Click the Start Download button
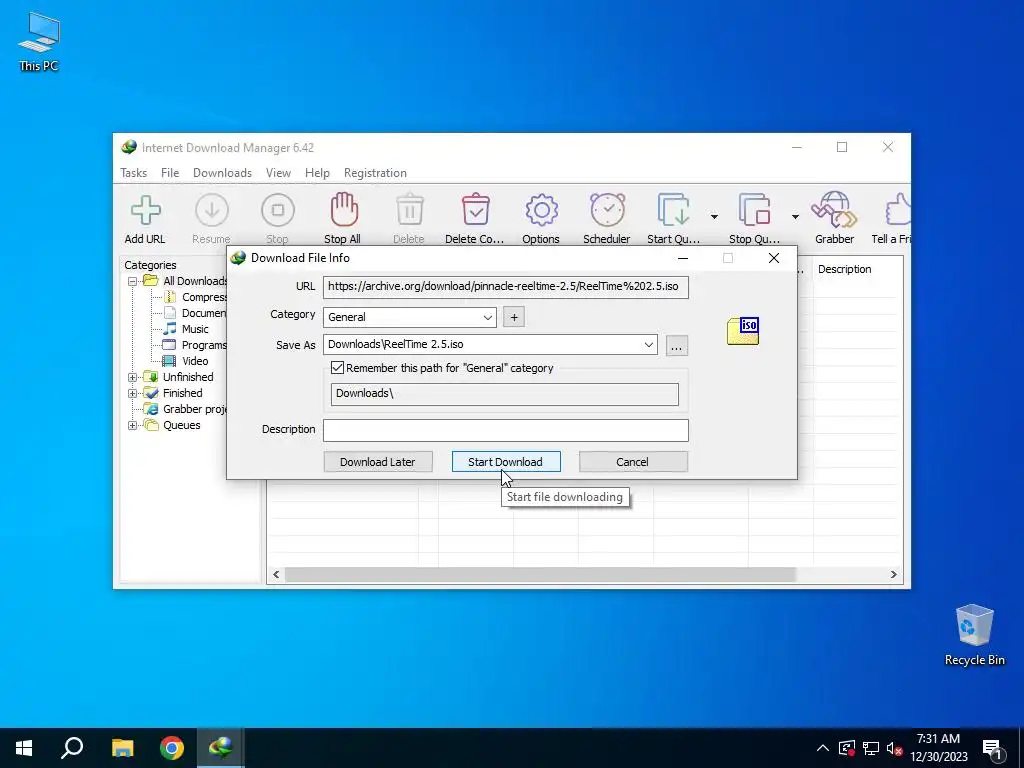The width and height of the screenshot is (1024, 768). click(505, 462)
